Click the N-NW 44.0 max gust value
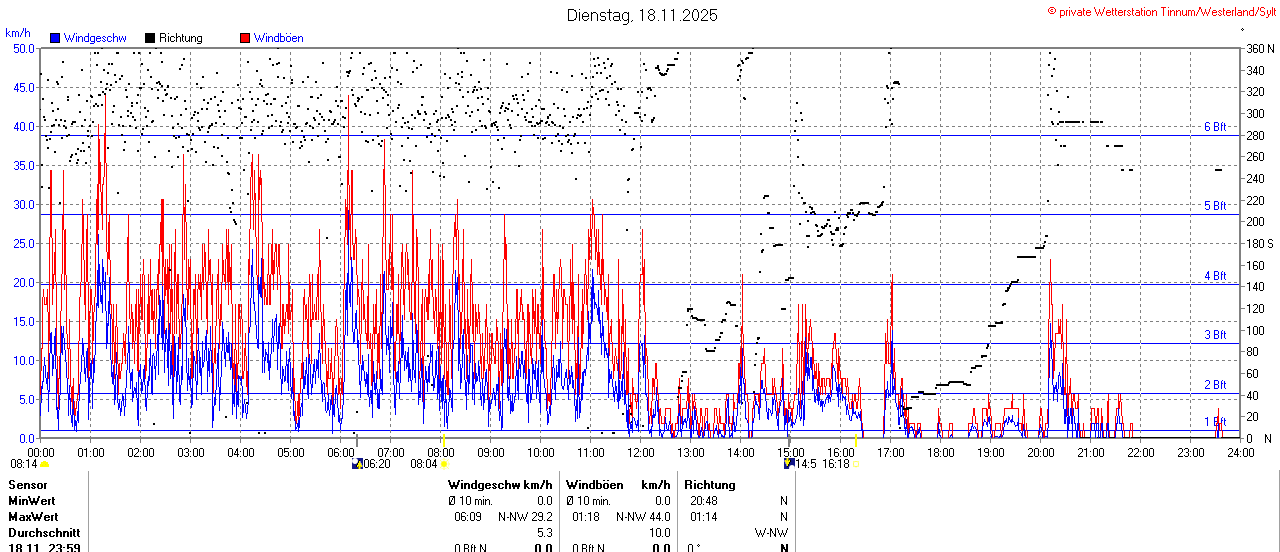 (643, 516)
